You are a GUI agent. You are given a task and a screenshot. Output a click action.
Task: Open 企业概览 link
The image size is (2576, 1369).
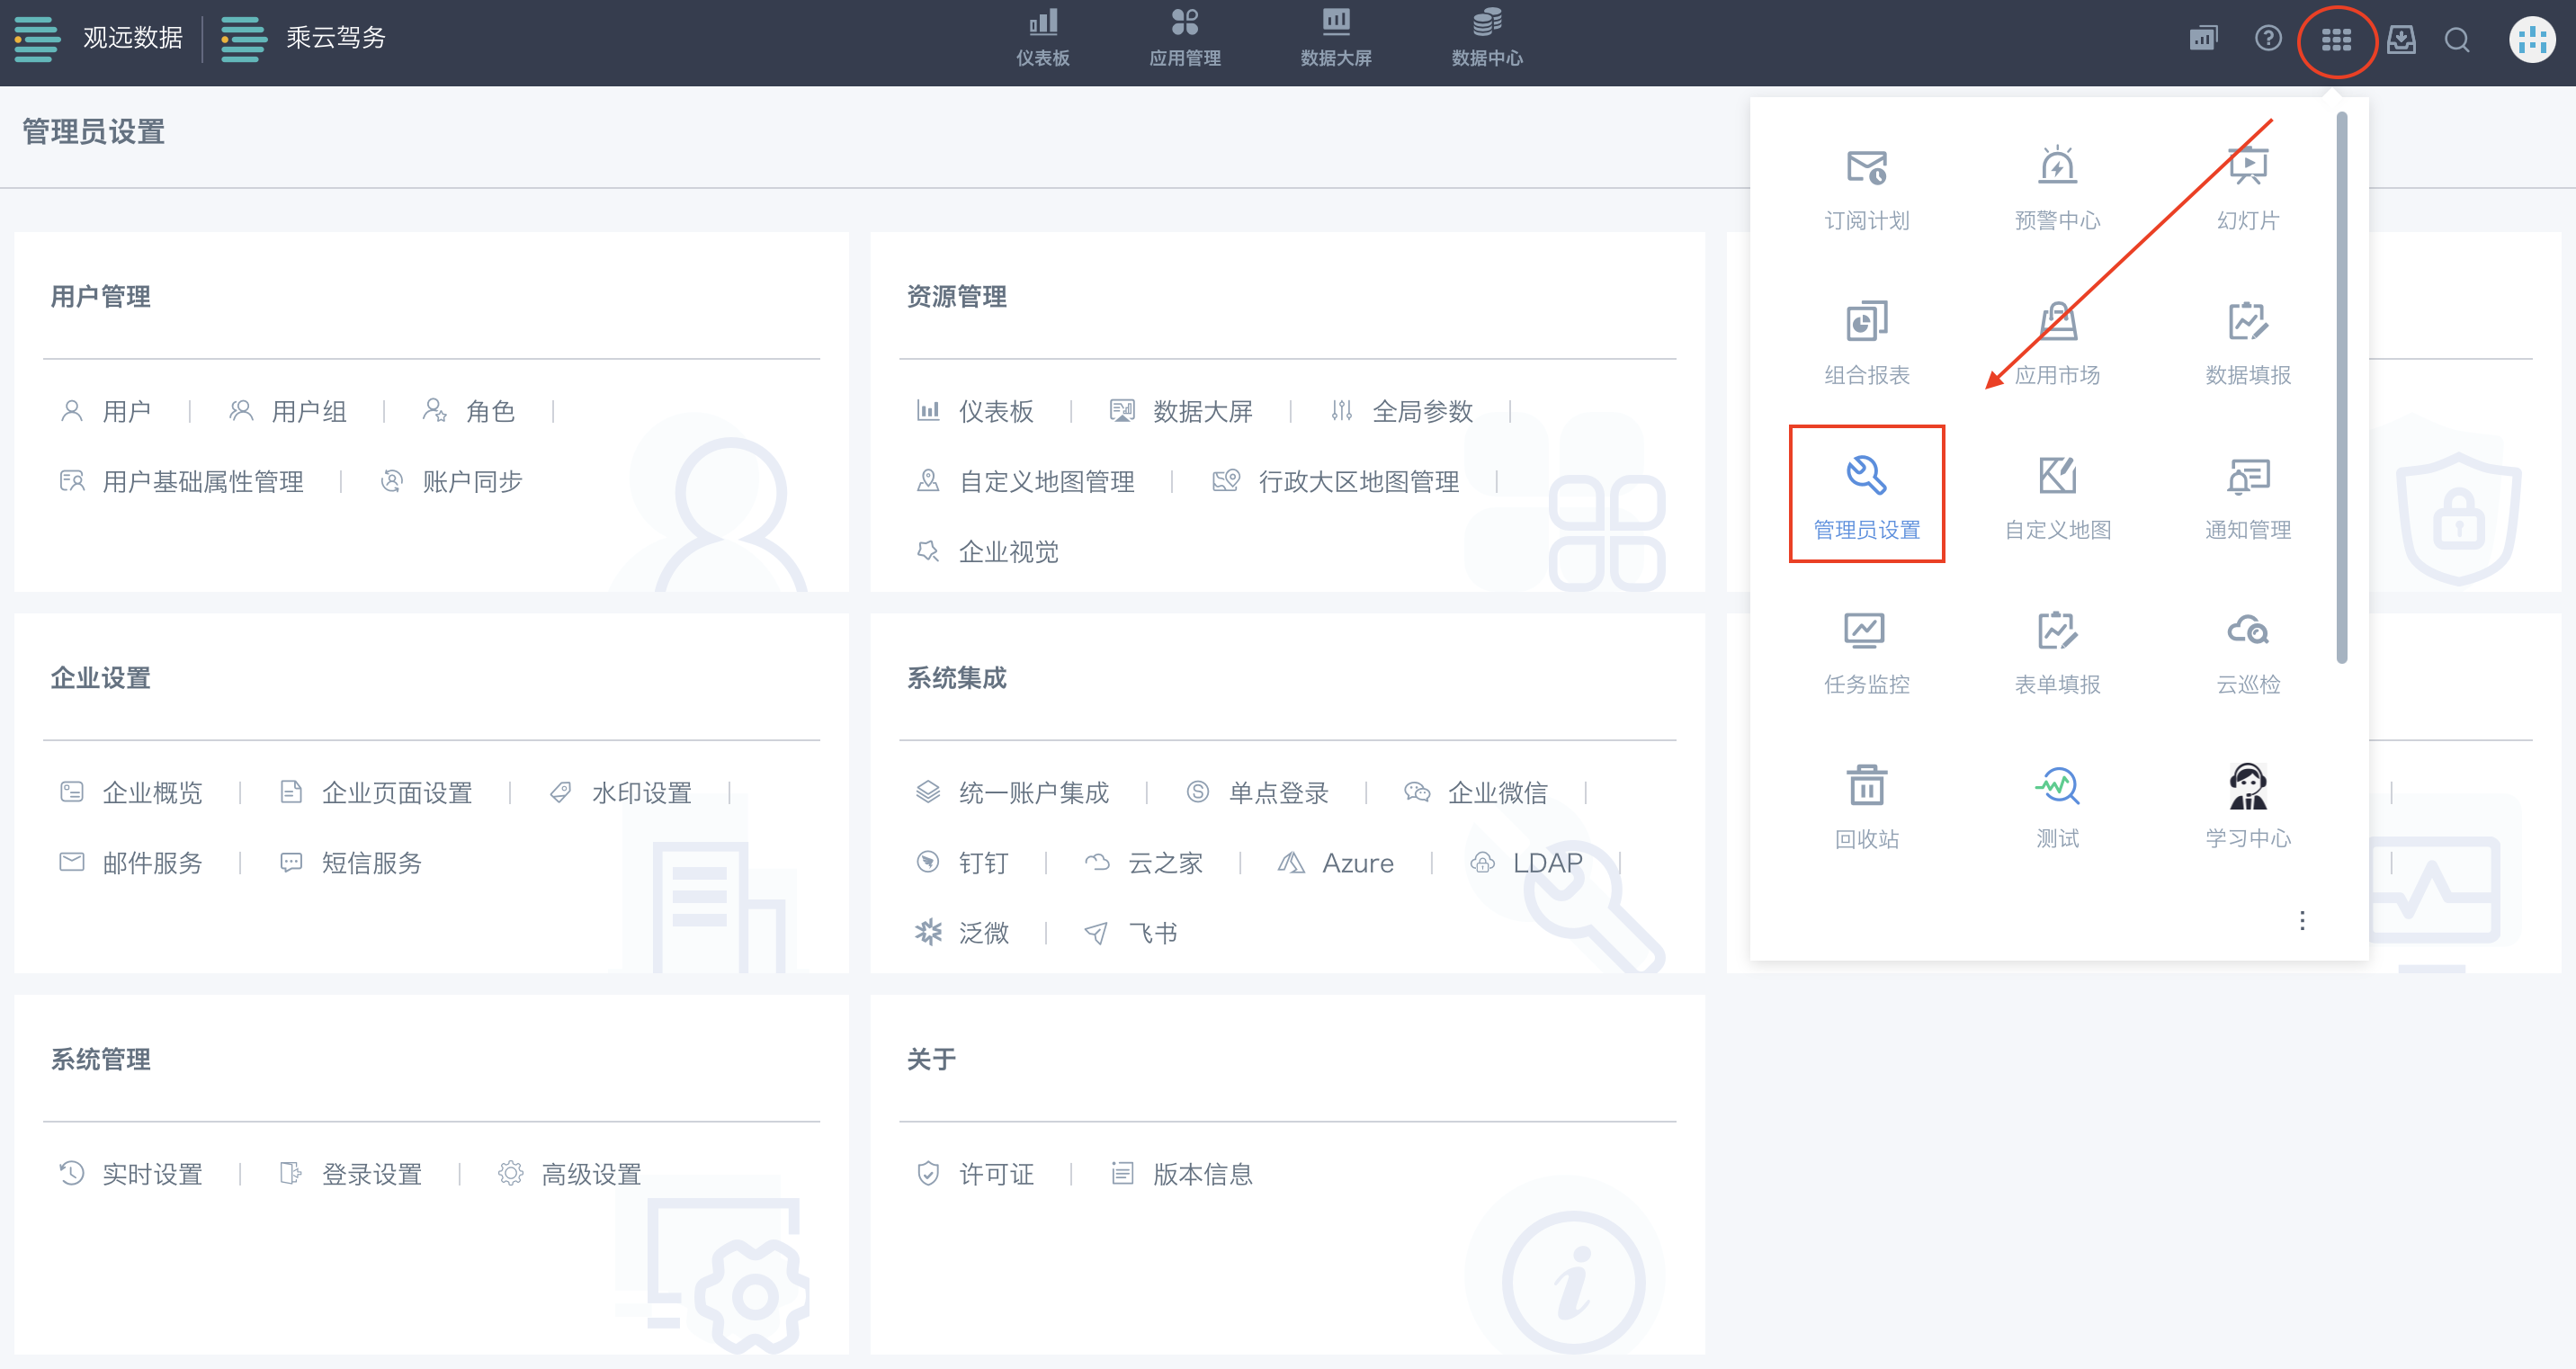[x=131, y=792]
